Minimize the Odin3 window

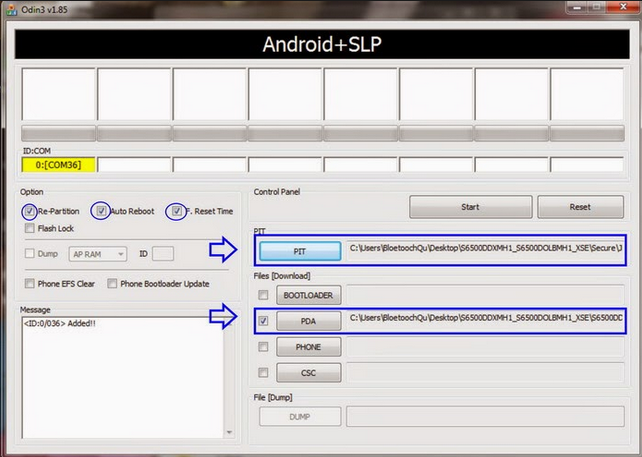click(x=578, y=7)
